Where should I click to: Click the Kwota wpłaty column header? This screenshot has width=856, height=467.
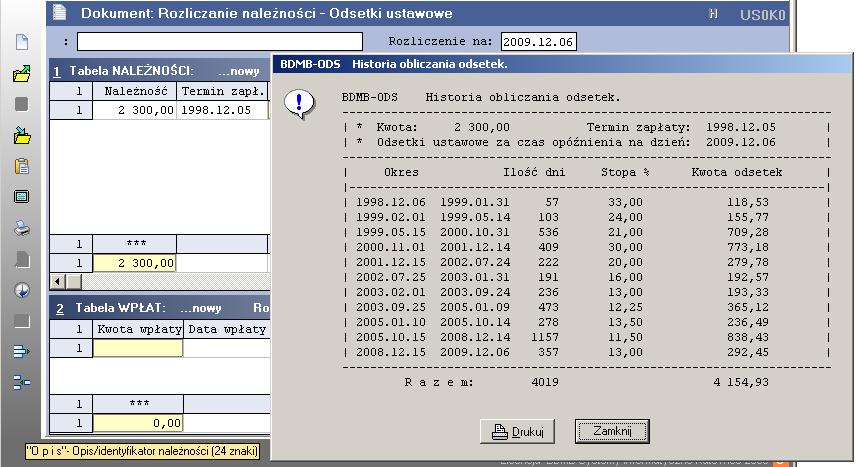pos(138,329)
